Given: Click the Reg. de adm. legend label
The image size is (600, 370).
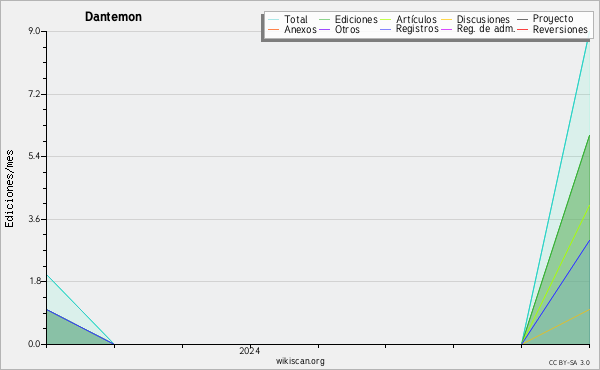Looking at the screenshot, I should pyautogui.click(x=486, y=29).
